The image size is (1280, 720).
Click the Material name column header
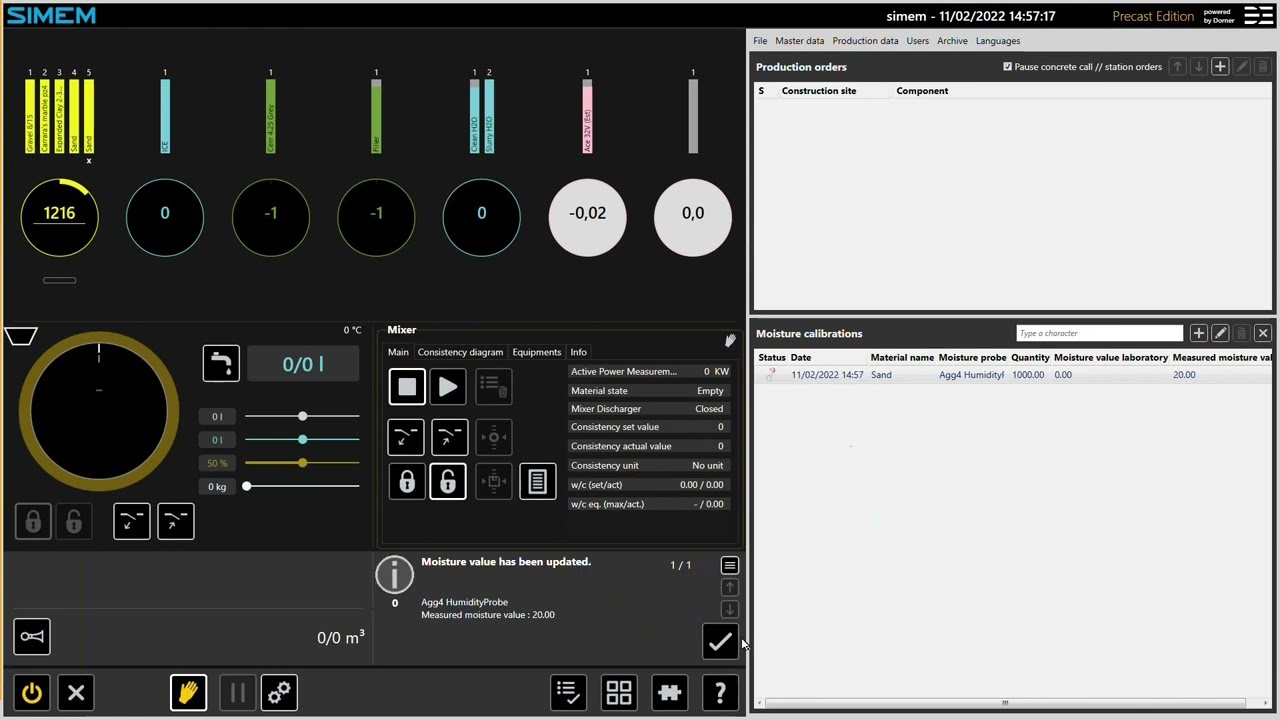coord(902,357)
